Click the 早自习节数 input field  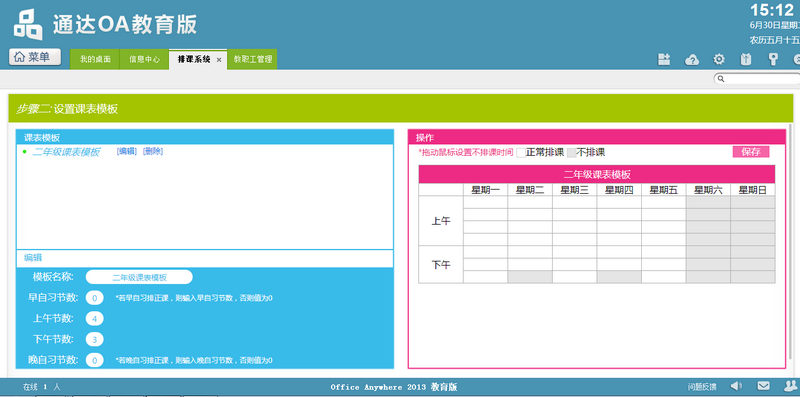click(94, 297)
